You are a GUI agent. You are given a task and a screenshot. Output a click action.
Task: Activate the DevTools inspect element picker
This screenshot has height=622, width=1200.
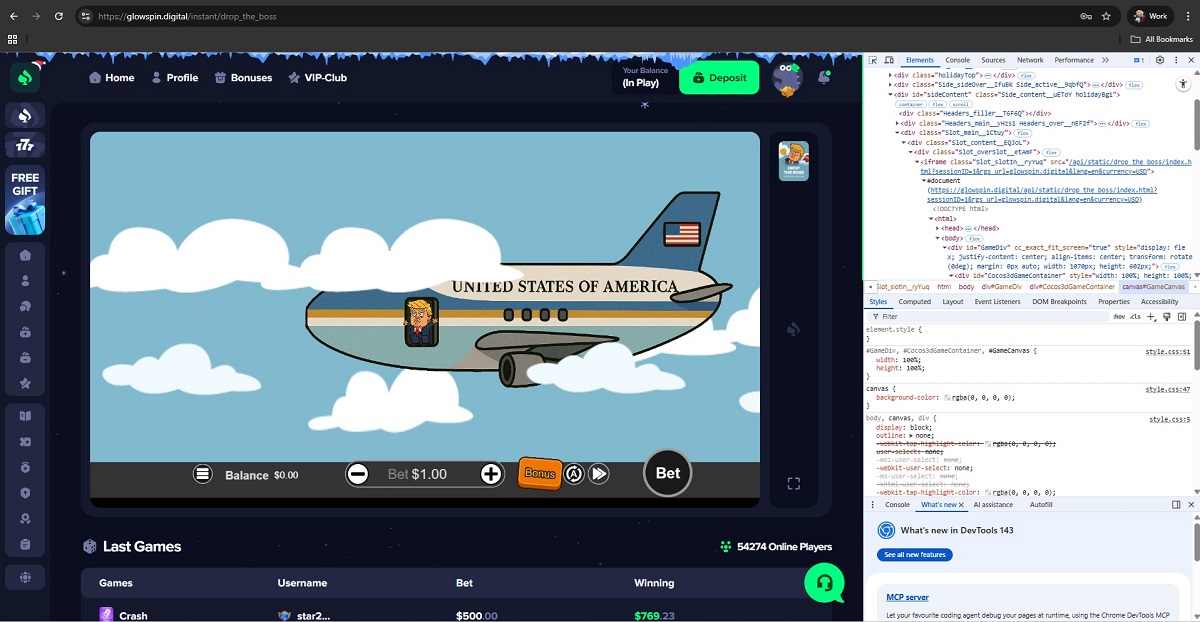click(x=873, y=60)
